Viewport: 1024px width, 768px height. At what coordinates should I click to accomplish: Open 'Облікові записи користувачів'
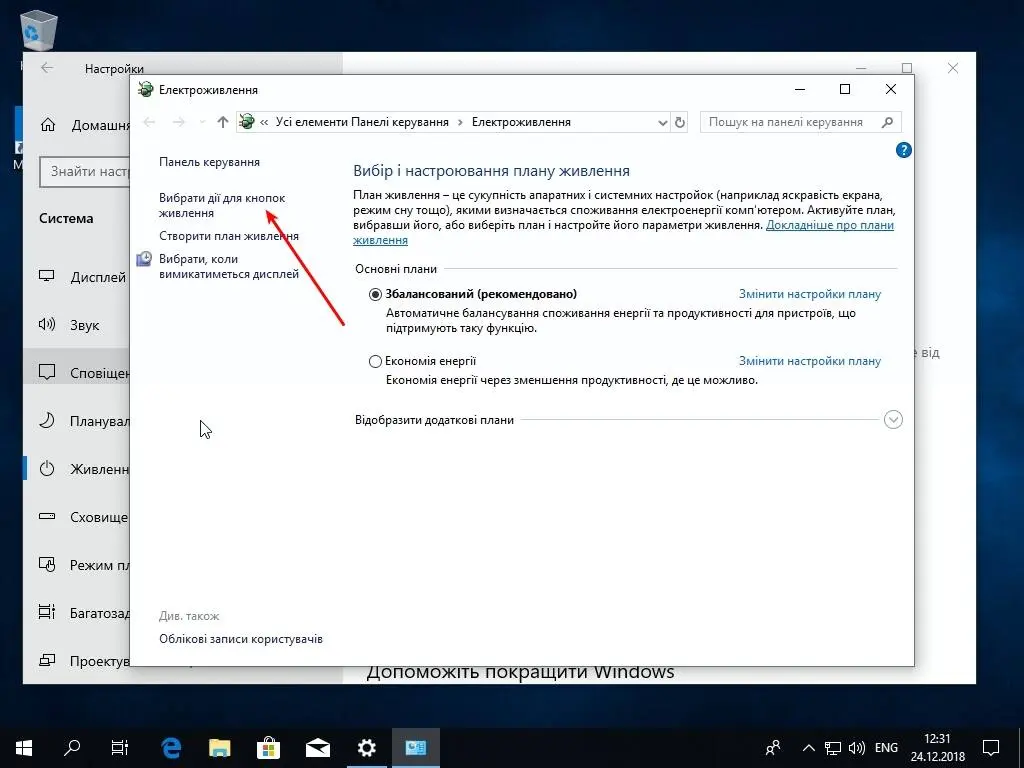tap(240, 639)
